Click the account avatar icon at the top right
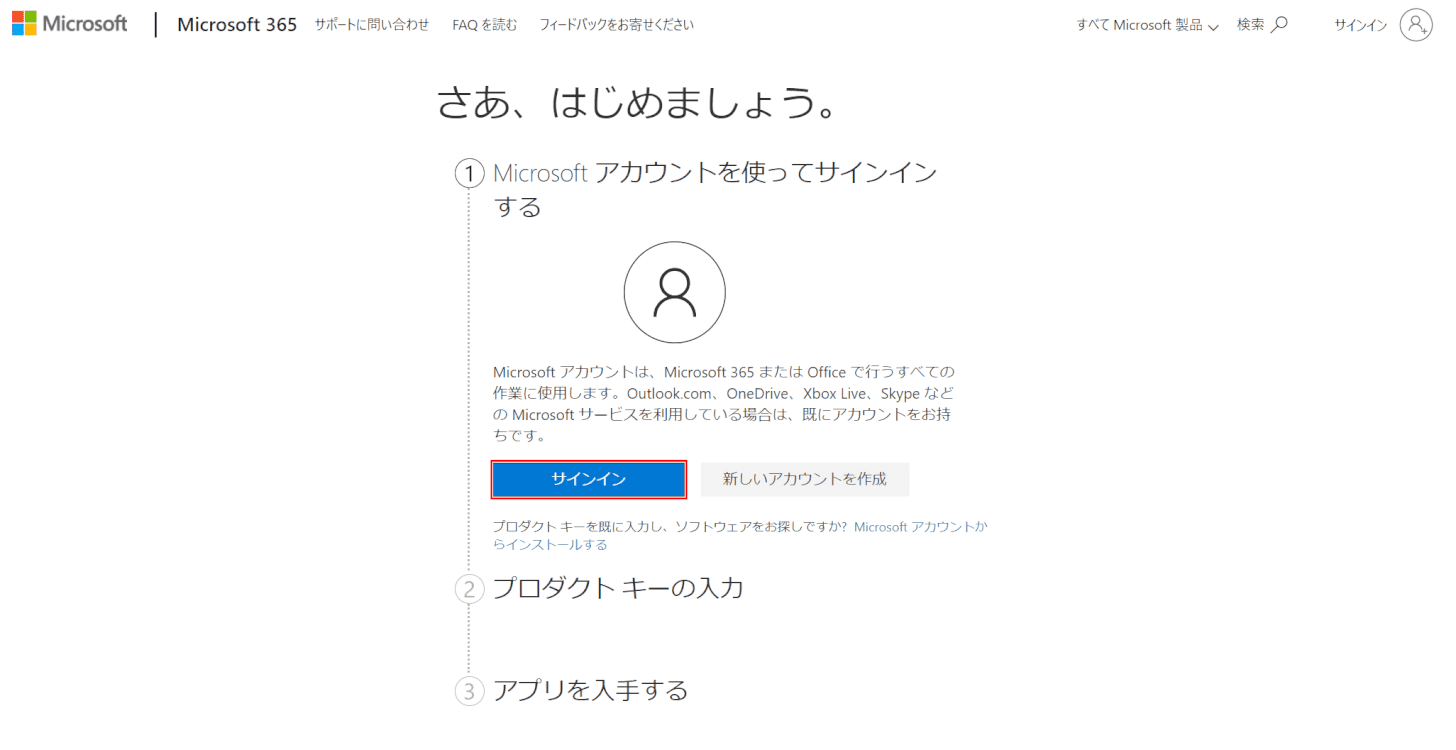This screenshot has height=750, width=1456. (x=1416, y=25)
